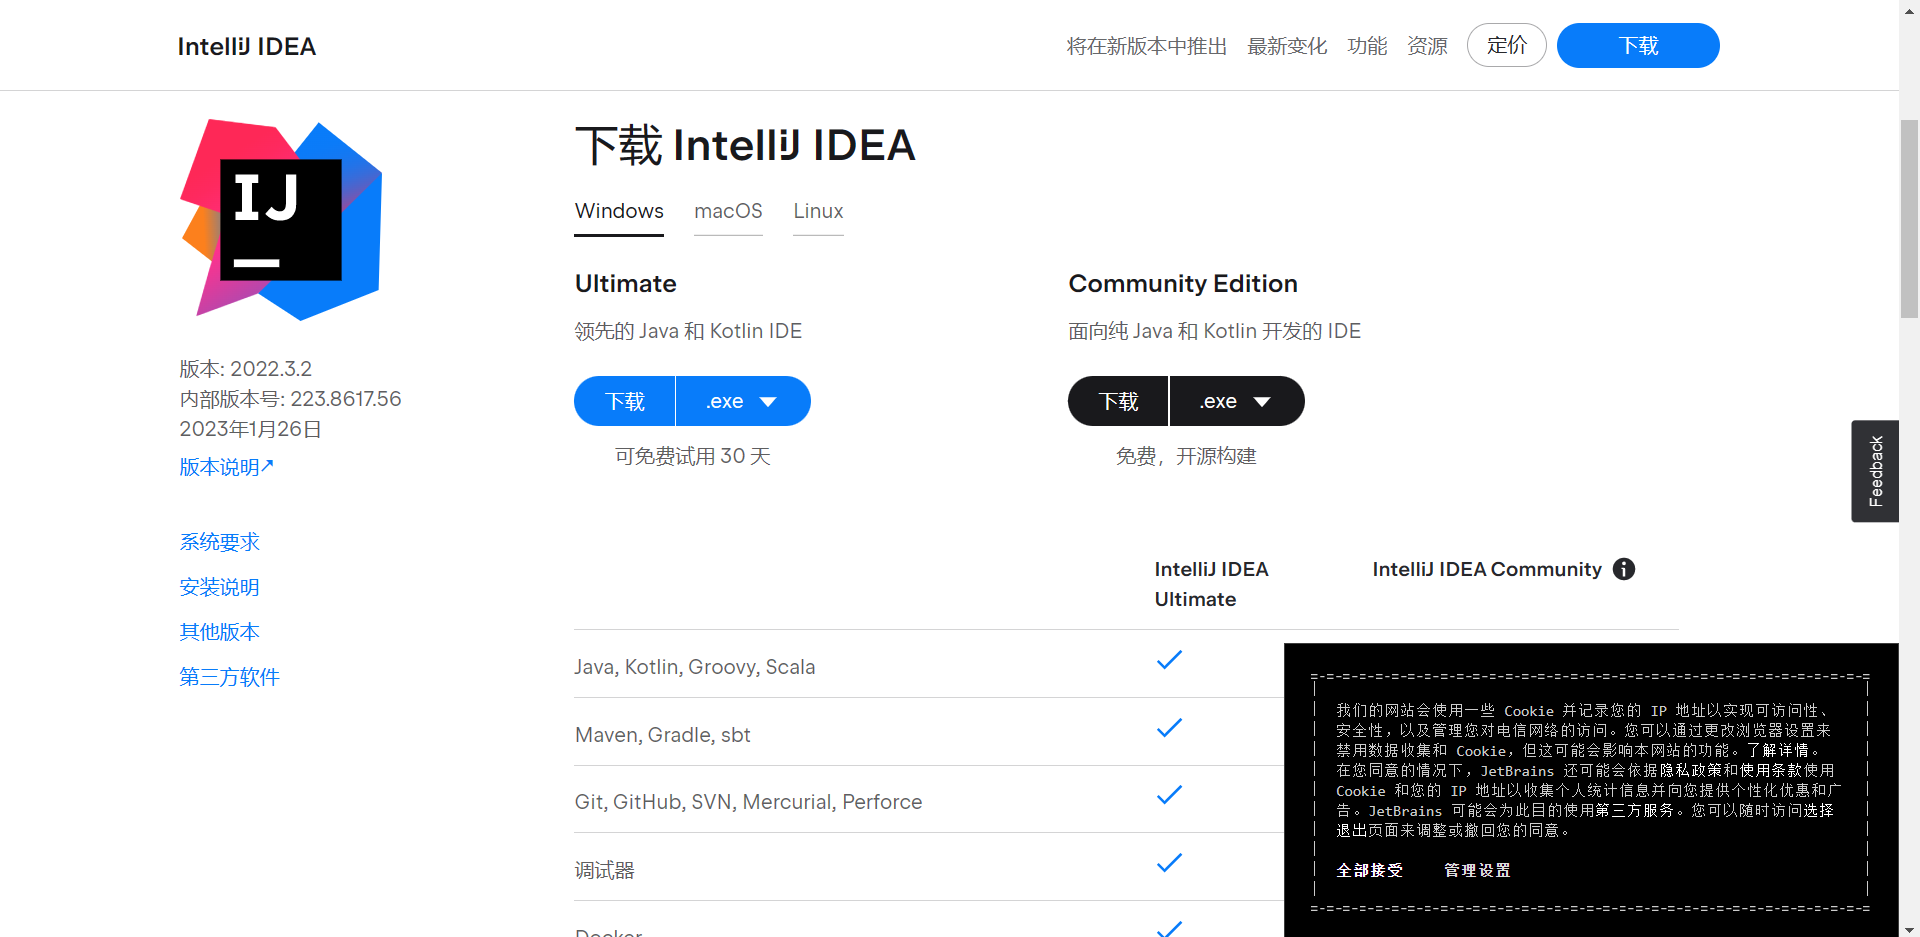Open the 安装说明 link
The height and width of the screenshot is (937, 1920).
(219, 587)
